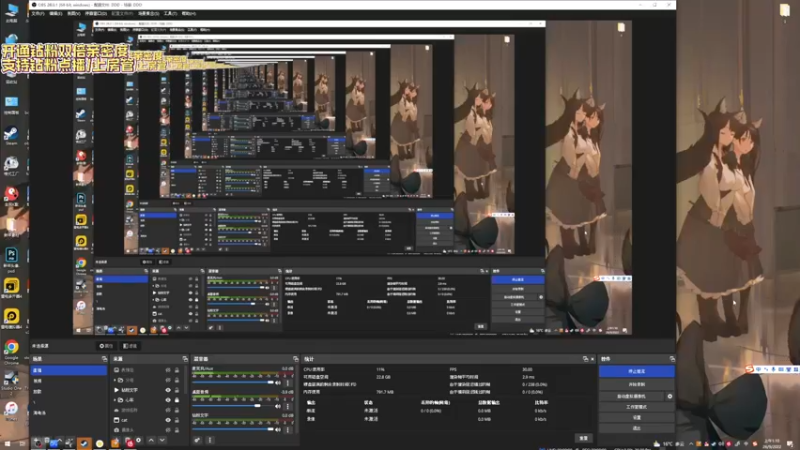The image size is (800, 450).
Task: Open the 工具(T) tools menu
Action: pos(170,13)
